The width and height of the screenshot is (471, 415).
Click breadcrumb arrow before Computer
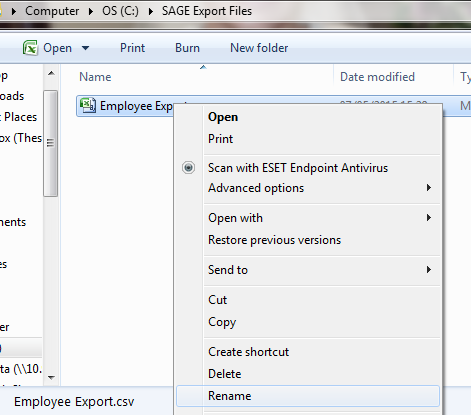point(14,11)
